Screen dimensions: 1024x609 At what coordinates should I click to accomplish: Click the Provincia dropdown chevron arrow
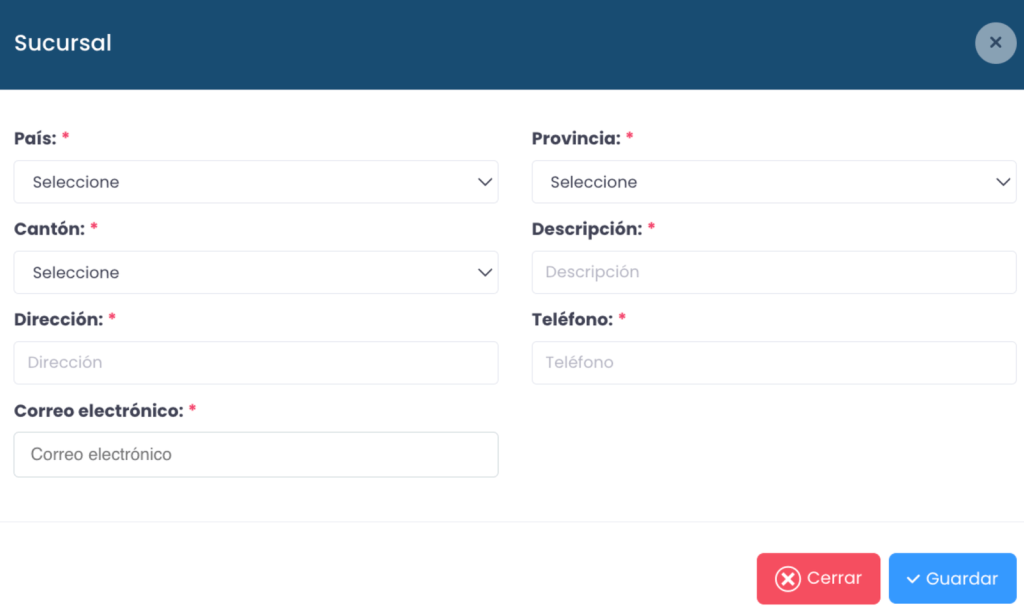[1003, 182]
